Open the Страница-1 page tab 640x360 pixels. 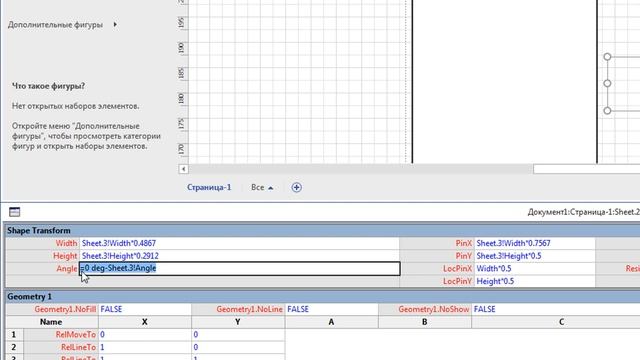click(x=209, y=187)
